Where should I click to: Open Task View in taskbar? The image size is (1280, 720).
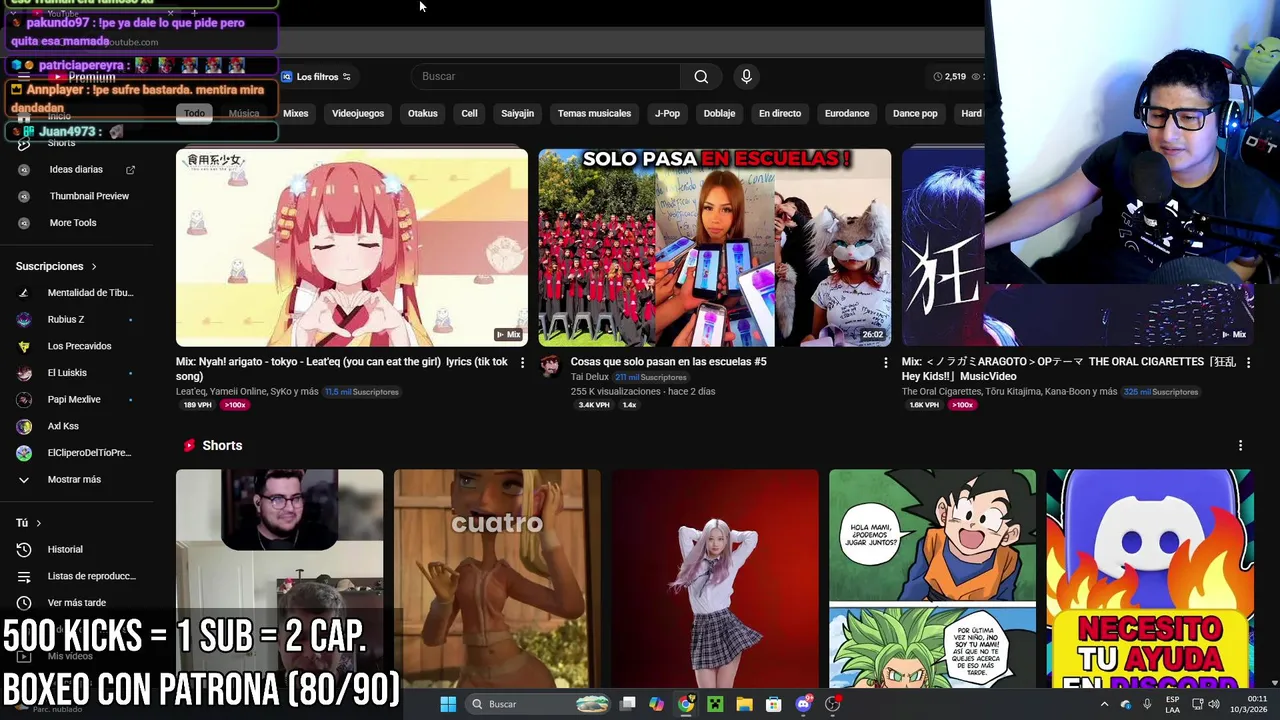coord(627,704)
